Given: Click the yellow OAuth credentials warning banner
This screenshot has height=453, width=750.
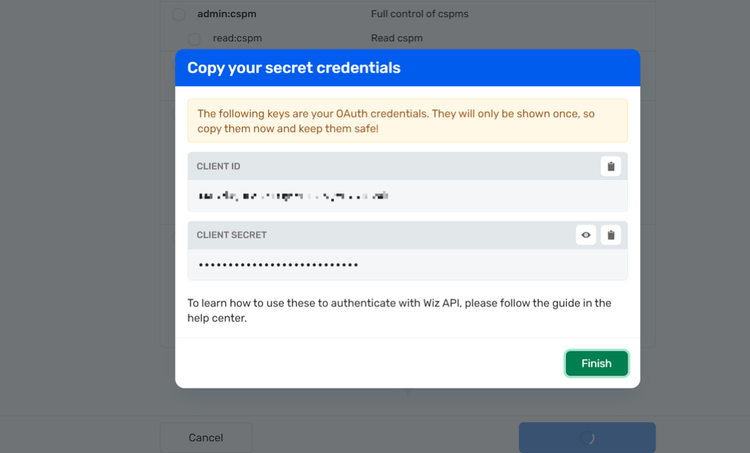Looking at the screenshot, I should pos(407,121).
